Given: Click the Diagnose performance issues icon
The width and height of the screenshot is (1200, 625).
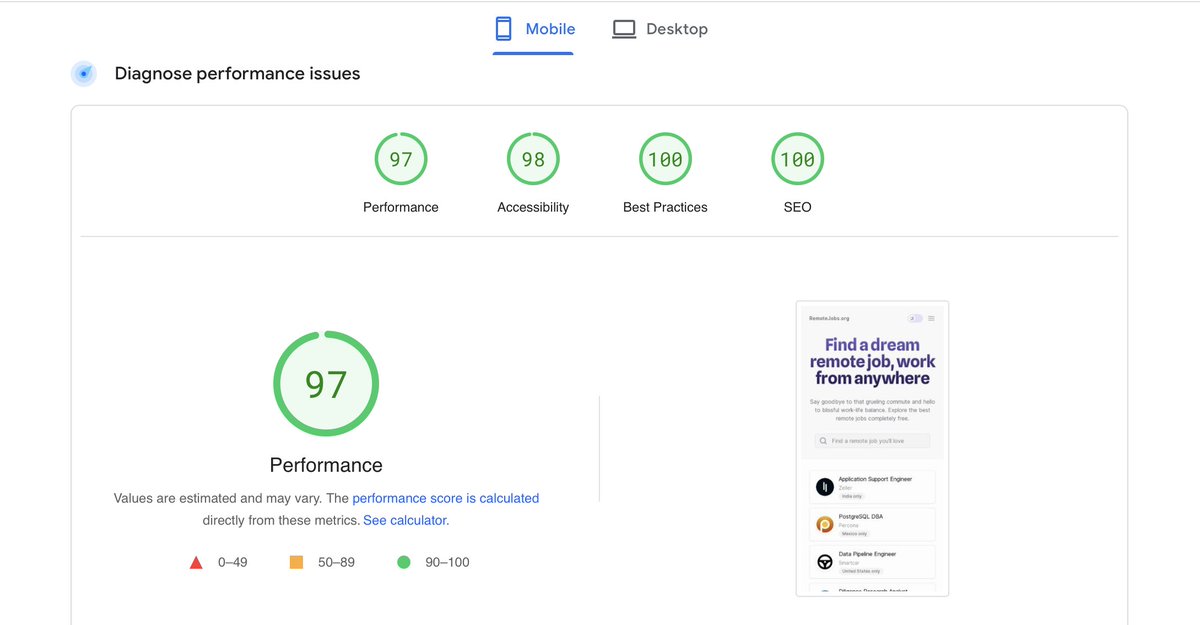Looking at the screenshot, I should tap(84, 73).
